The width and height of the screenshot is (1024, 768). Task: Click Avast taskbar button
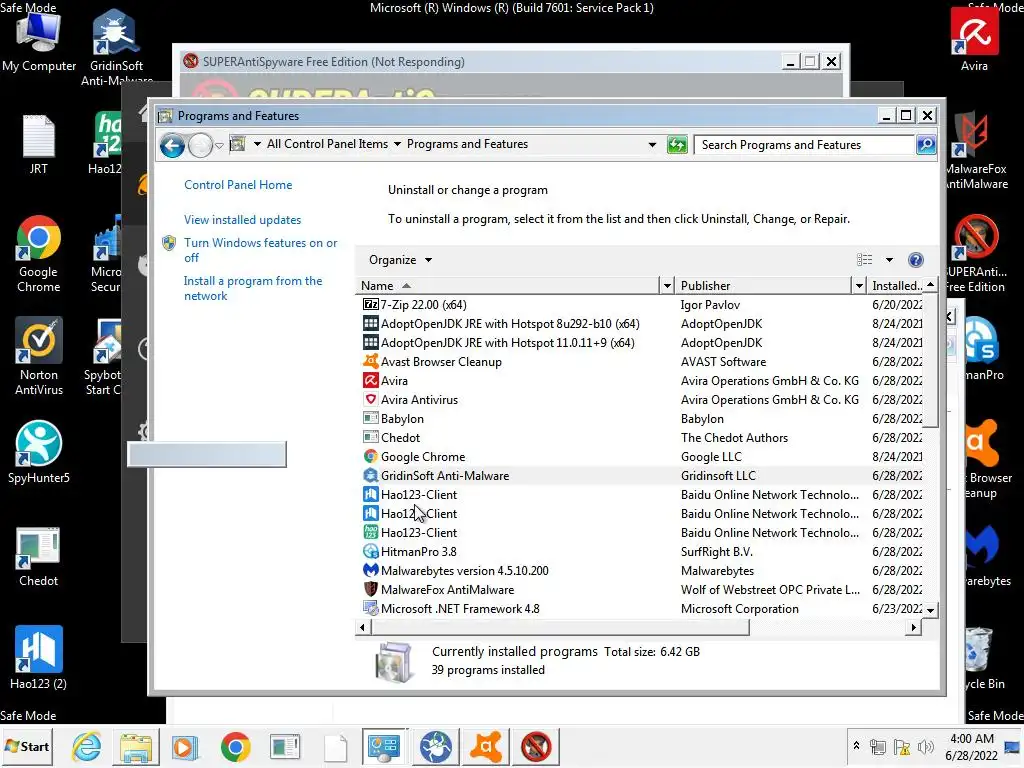(x=486, y=746)
